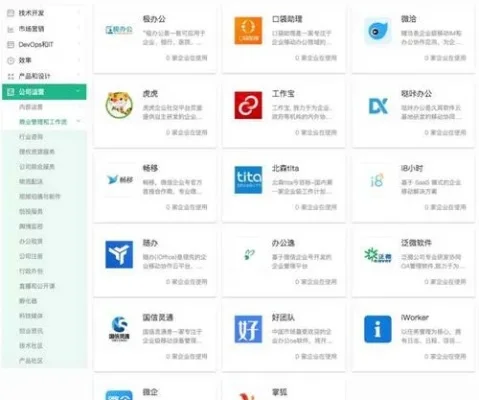Open the red 工作宝 logo
Viewport: 479px width, 400px height.
248,105
